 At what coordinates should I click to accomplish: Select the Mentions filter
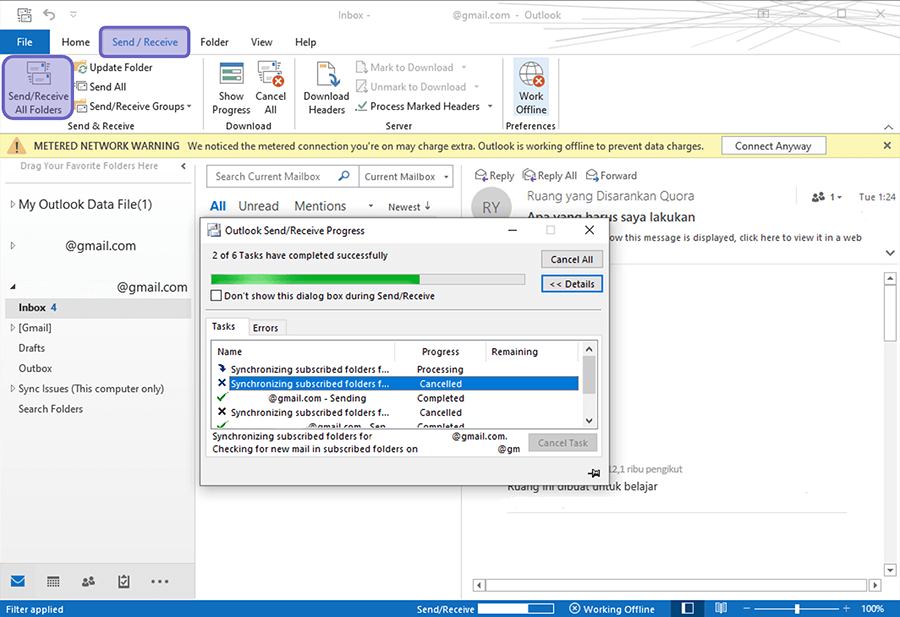tap(320, 206)
